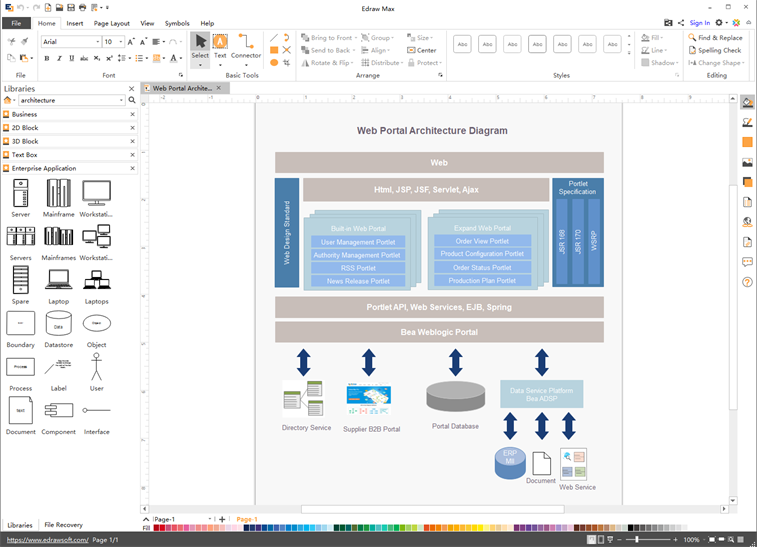The width and height of the screenshot is (757, 547).
Task: Adjust the zoom slider handle
Action: click(x=637, y=539)
